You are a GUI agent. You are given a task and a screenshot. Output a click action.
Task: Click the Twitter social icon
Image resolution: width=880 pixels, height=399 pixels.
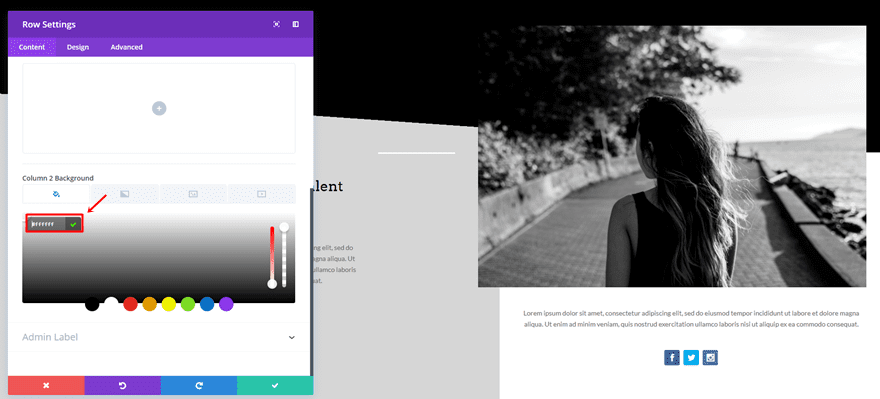691,357
